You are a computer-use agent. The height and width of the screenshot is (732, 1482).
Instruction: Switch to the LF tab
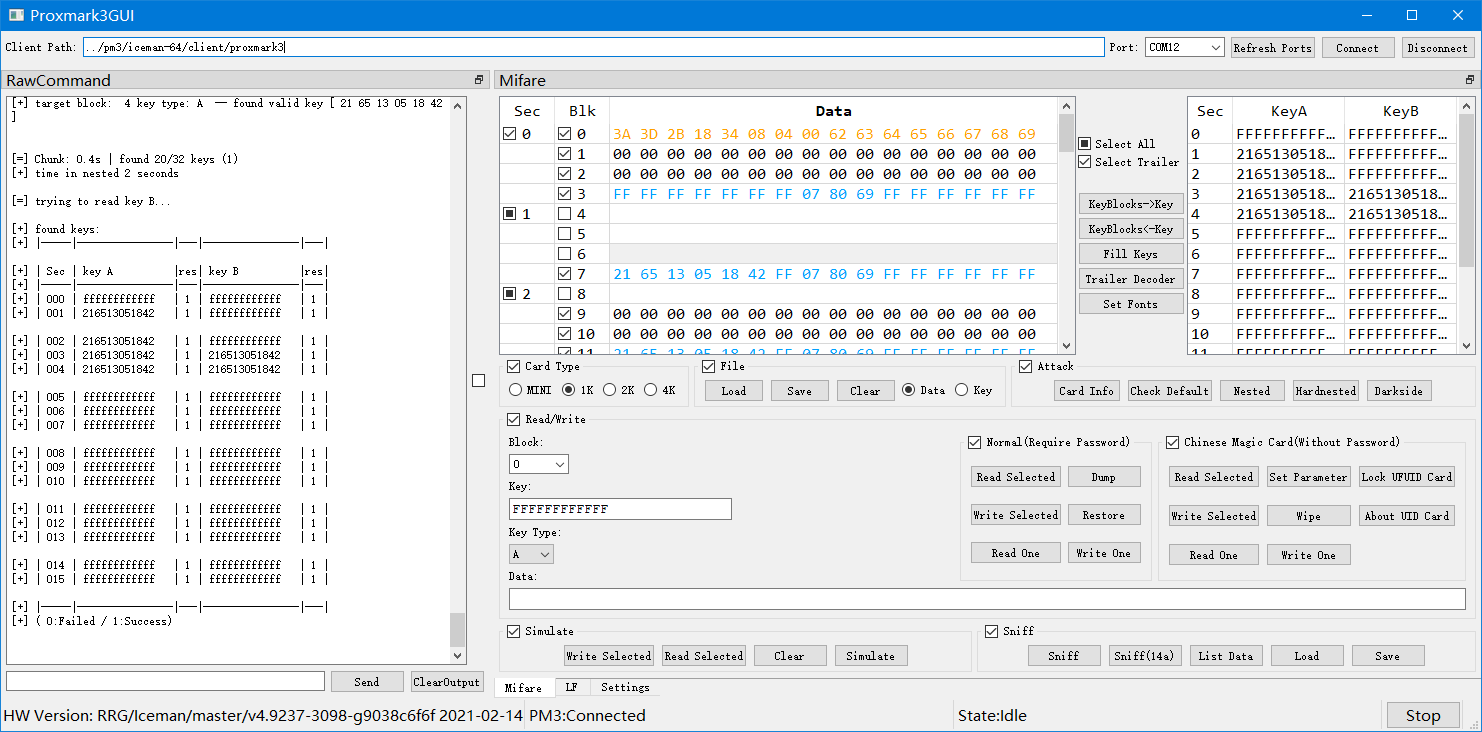point(571,687)
